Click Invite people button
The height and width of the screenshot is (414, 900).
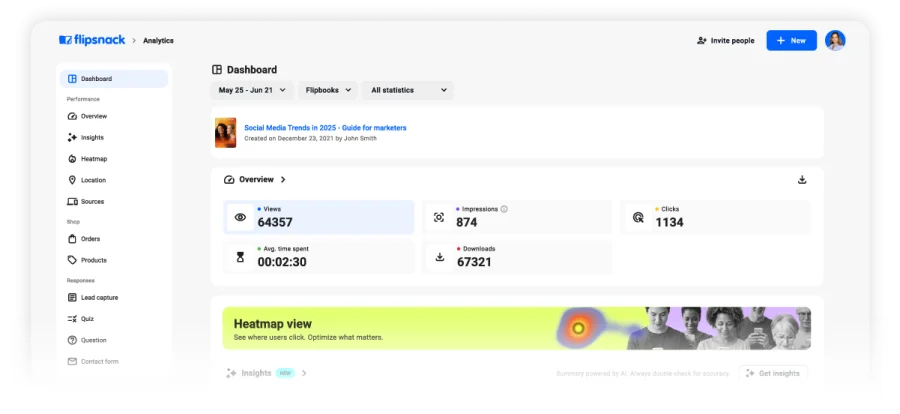point(726,41)
